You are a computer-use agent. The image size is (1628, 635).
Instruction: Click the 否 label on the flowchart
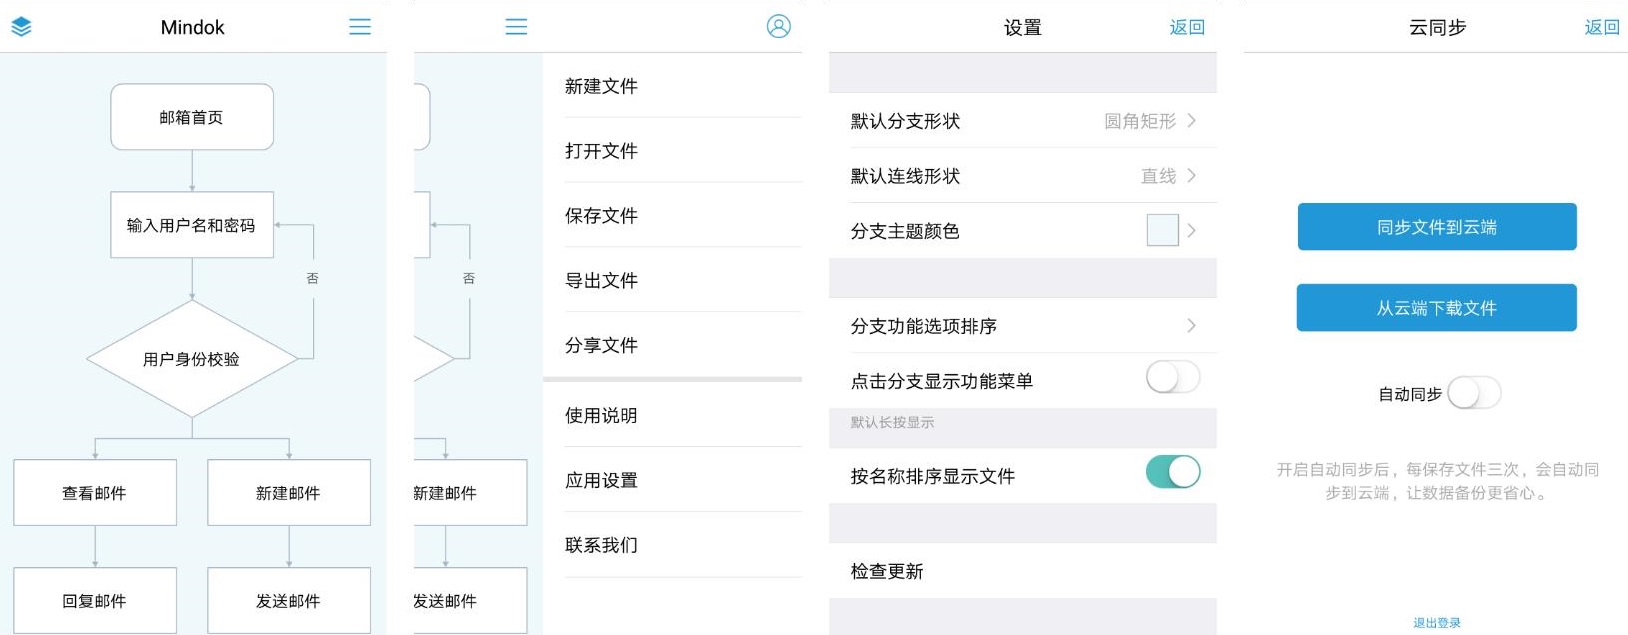(x=312, y=278)
